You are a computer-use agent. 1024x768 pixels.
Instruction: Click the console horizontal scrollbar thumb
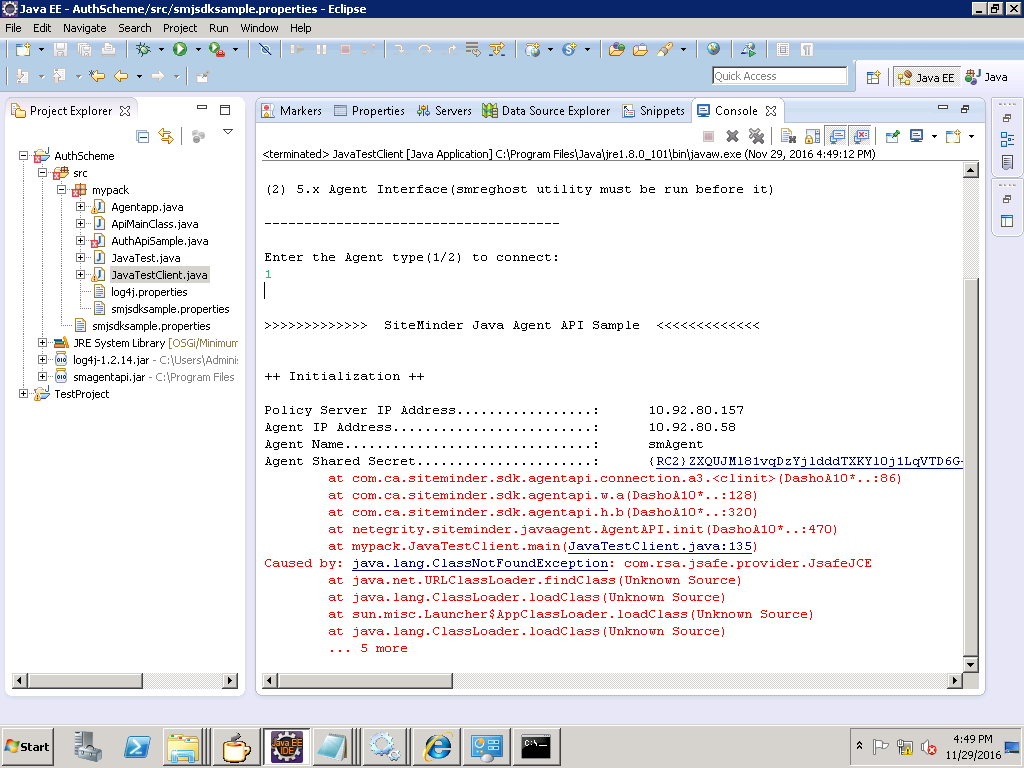click(365, 680)
